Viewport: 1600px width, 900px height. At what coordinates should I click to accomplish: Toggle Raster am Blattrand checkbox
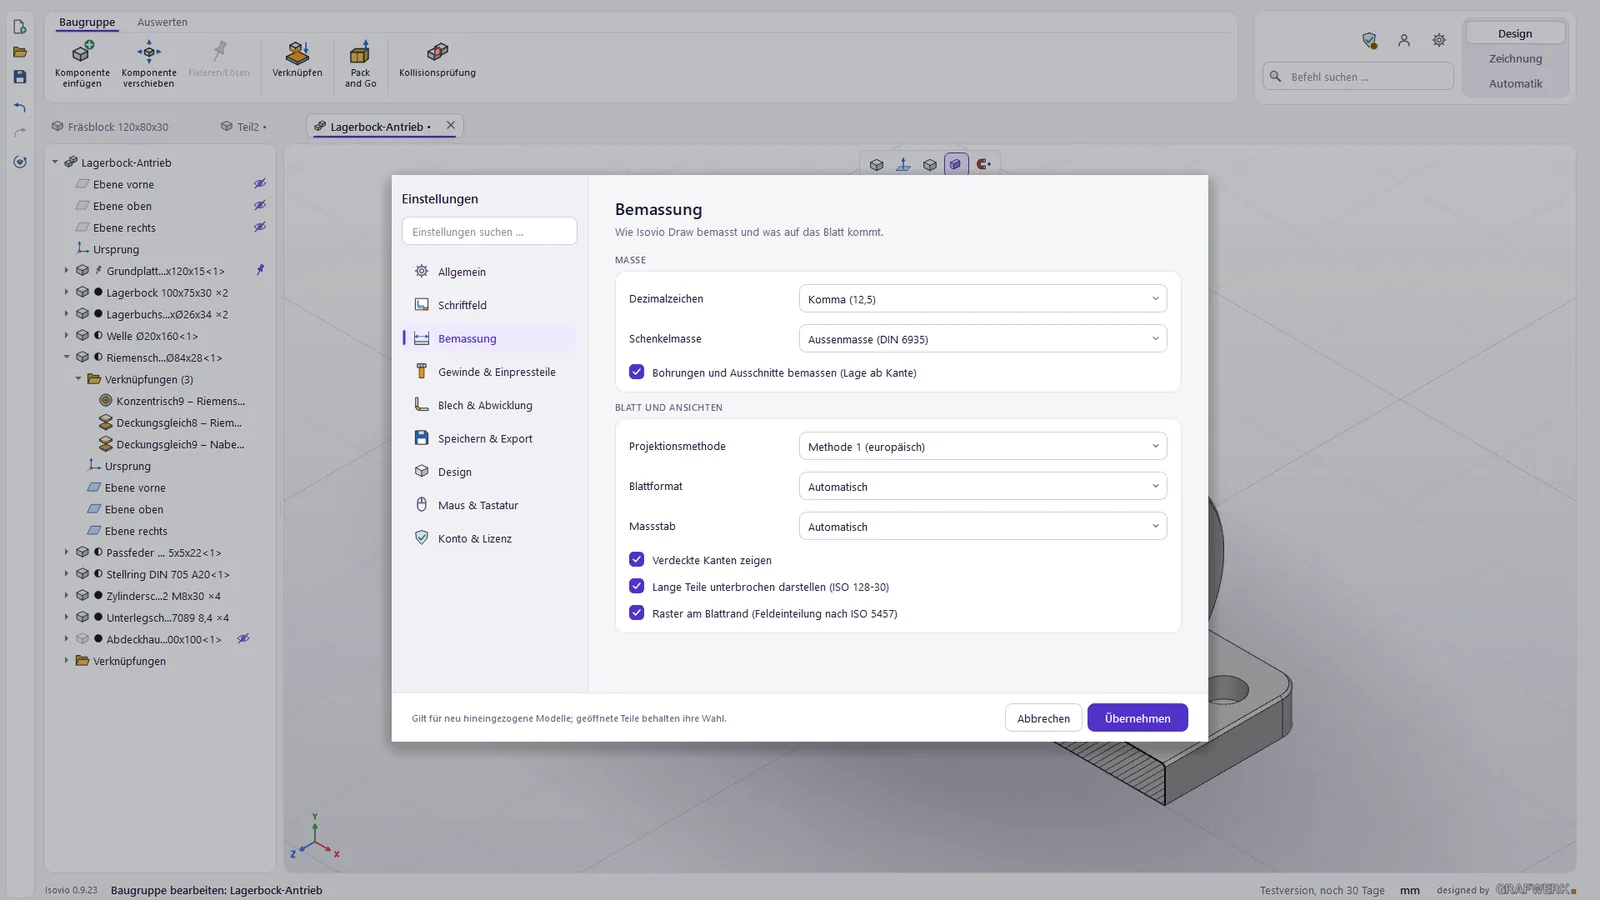[636, 613]
